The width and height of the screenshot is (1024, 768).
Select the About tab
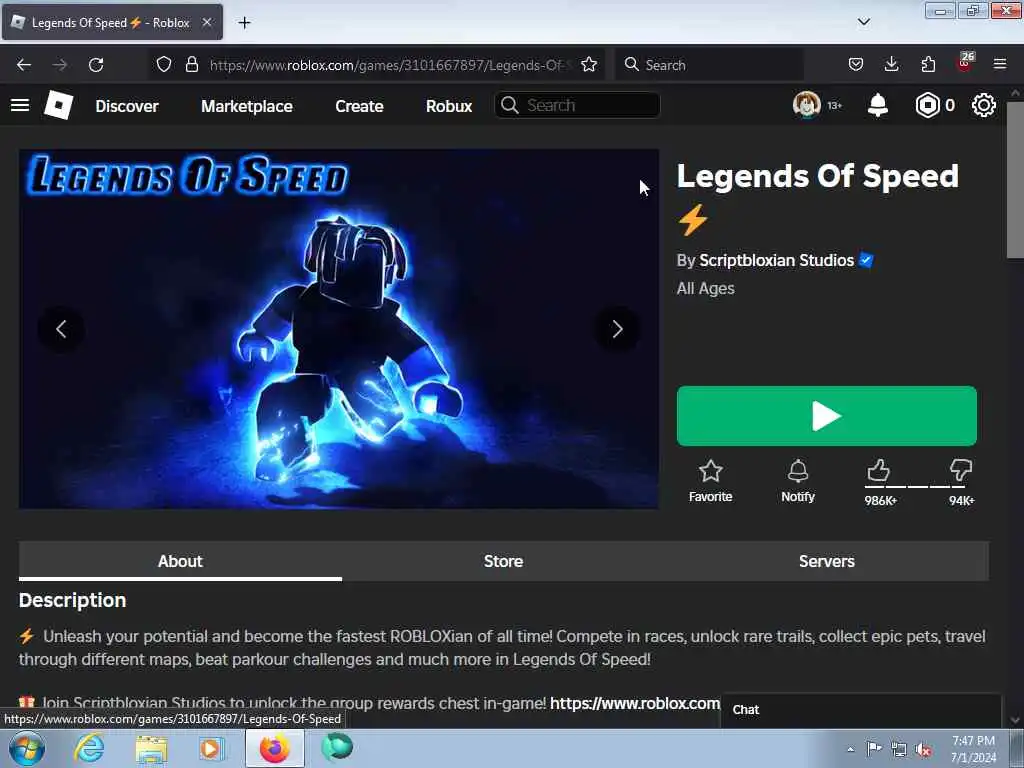pyautogui.click(x=180, y=561)
